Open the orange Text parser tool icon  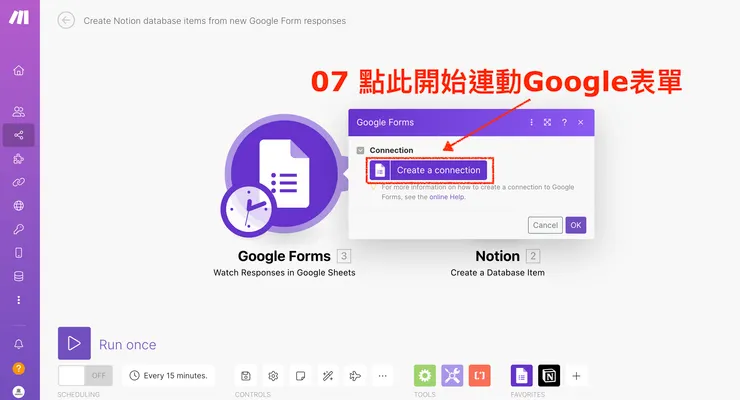pyautogui.click(x=479, y=375)
